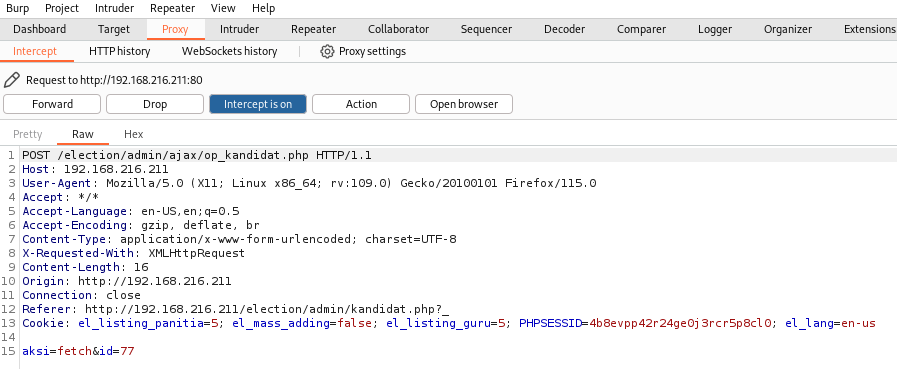The width and height of the screenshot is (897, 369).
Task: Open the Extensions tab
Action: click(869, 29)
